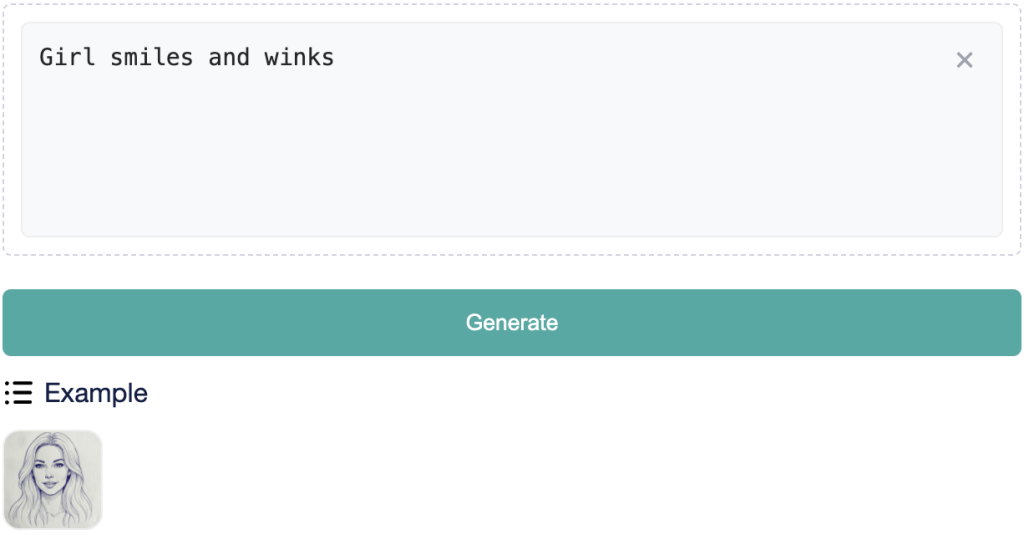Screen dimensions: 1024x535
Task: Click the "Example" heading text
Action: 96,393
